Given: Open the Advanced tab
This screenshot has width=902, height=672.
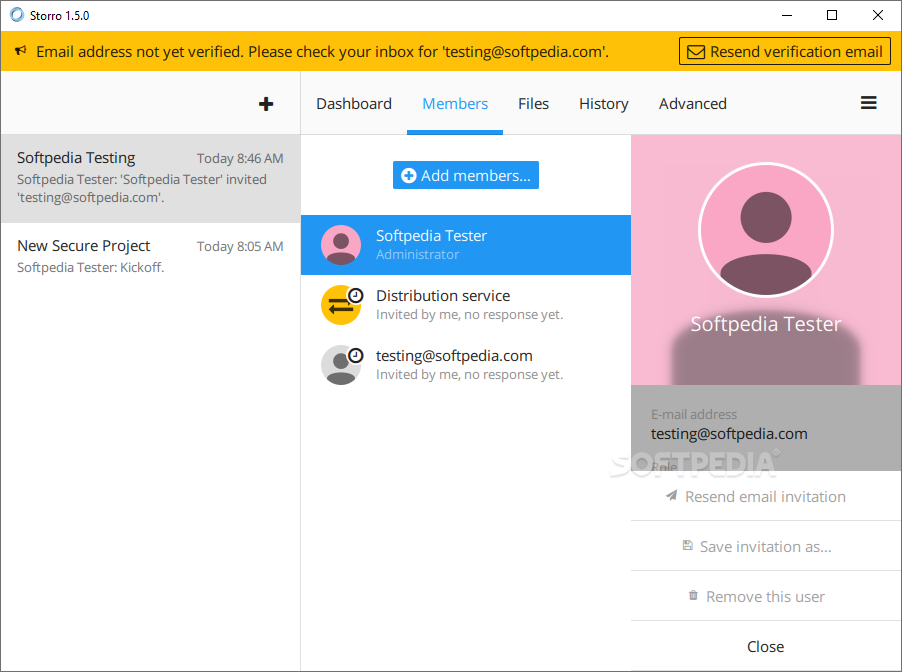Looking at the screenshot, I should 693,104.
